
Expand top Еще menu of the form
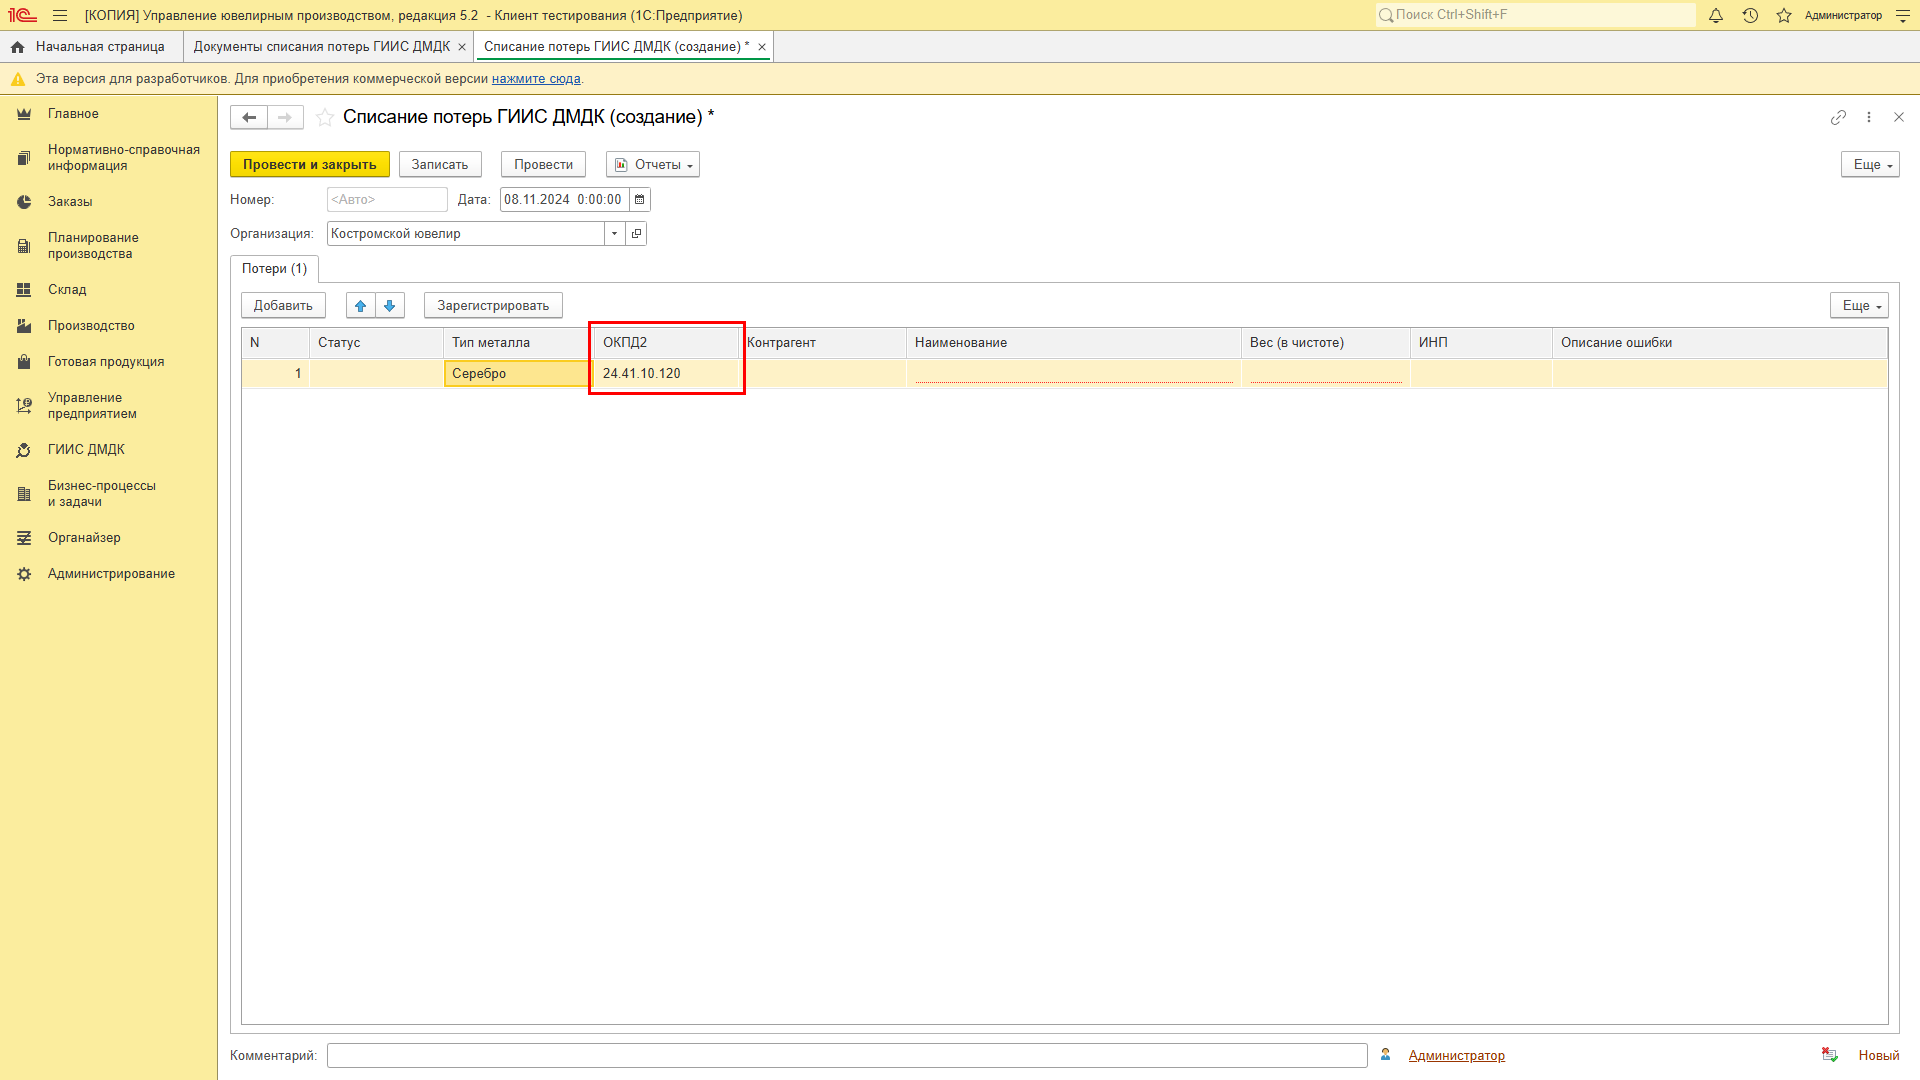(x=1870, y=165)
